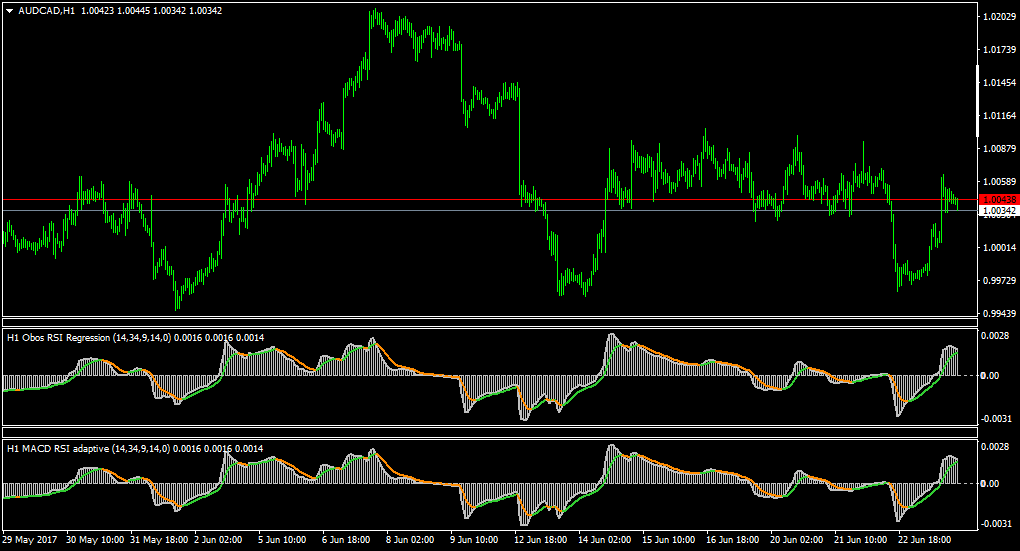Click the 1.02029 price axis label
This screenshot has width=1020, height=551.
click(1000, 16)
